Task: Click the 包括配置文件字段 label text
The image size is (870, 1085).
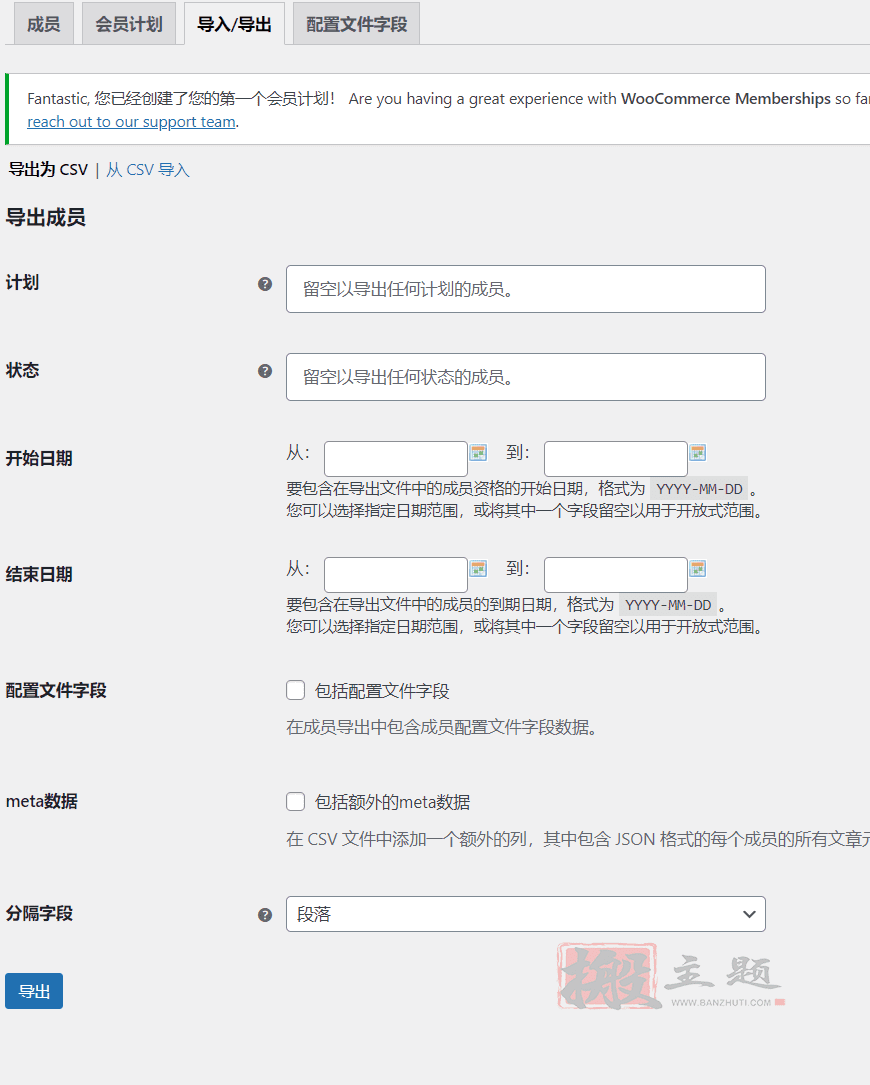Action: [382, 691]
